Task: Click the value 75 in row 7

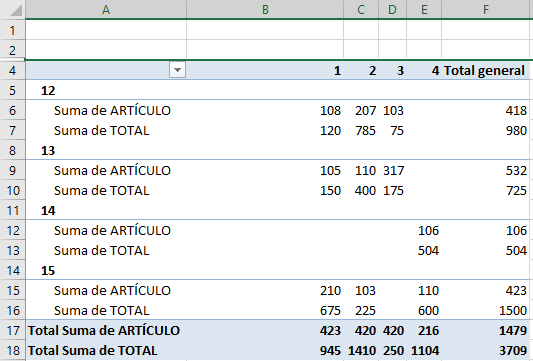Action: coord(397,131)
